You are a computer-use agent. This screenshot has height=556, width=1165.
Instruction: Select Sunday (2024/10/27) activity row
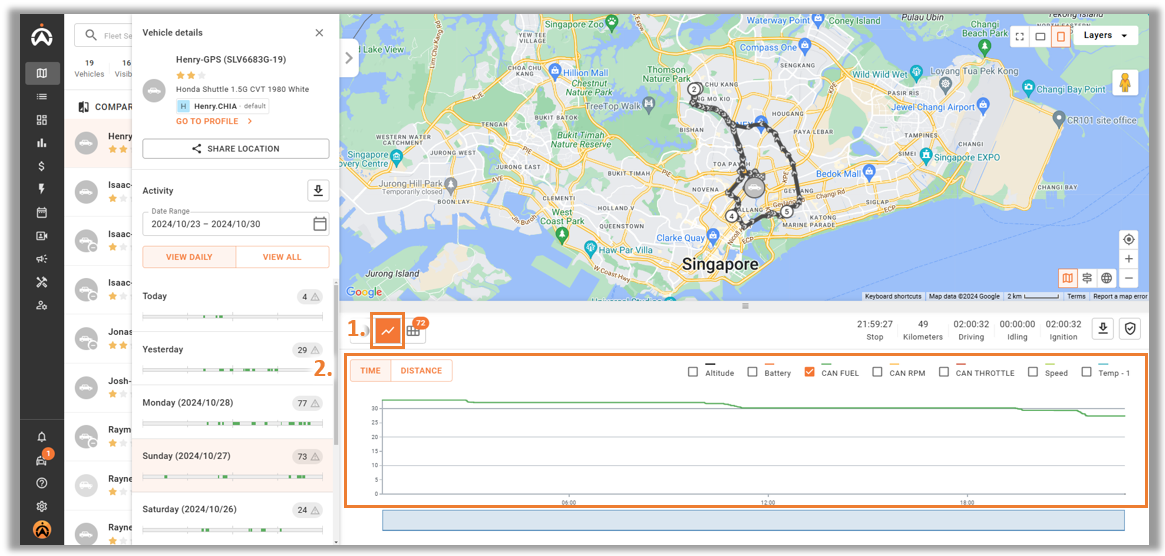[x=233, y=465]
